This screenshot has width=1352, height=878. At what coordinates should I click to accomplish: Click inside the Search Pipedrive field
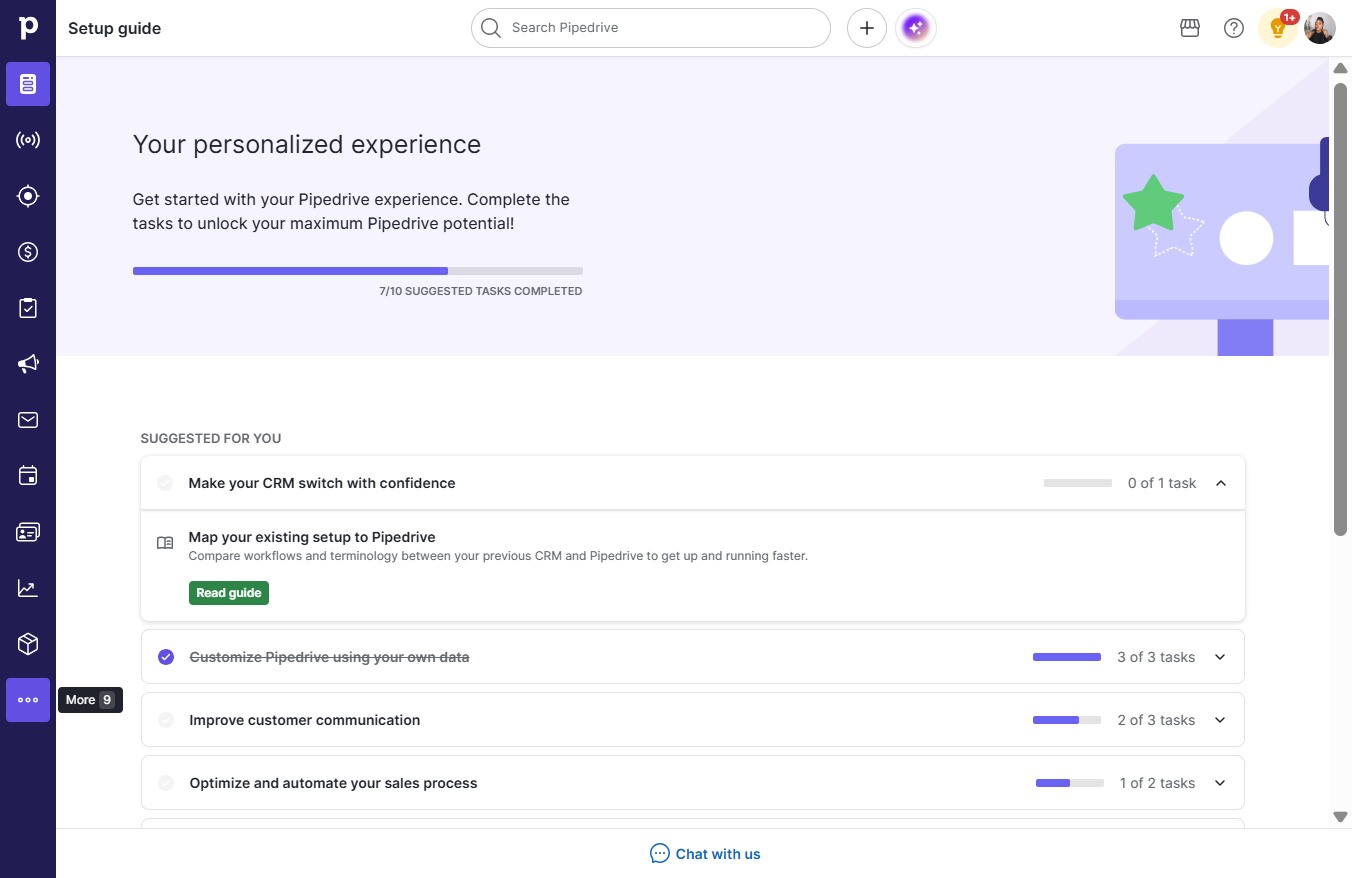pos(651,28)
